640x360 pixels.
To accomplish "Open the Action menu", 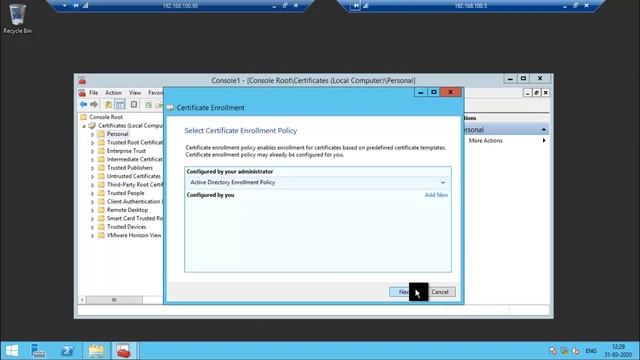I will coord(113,93).
